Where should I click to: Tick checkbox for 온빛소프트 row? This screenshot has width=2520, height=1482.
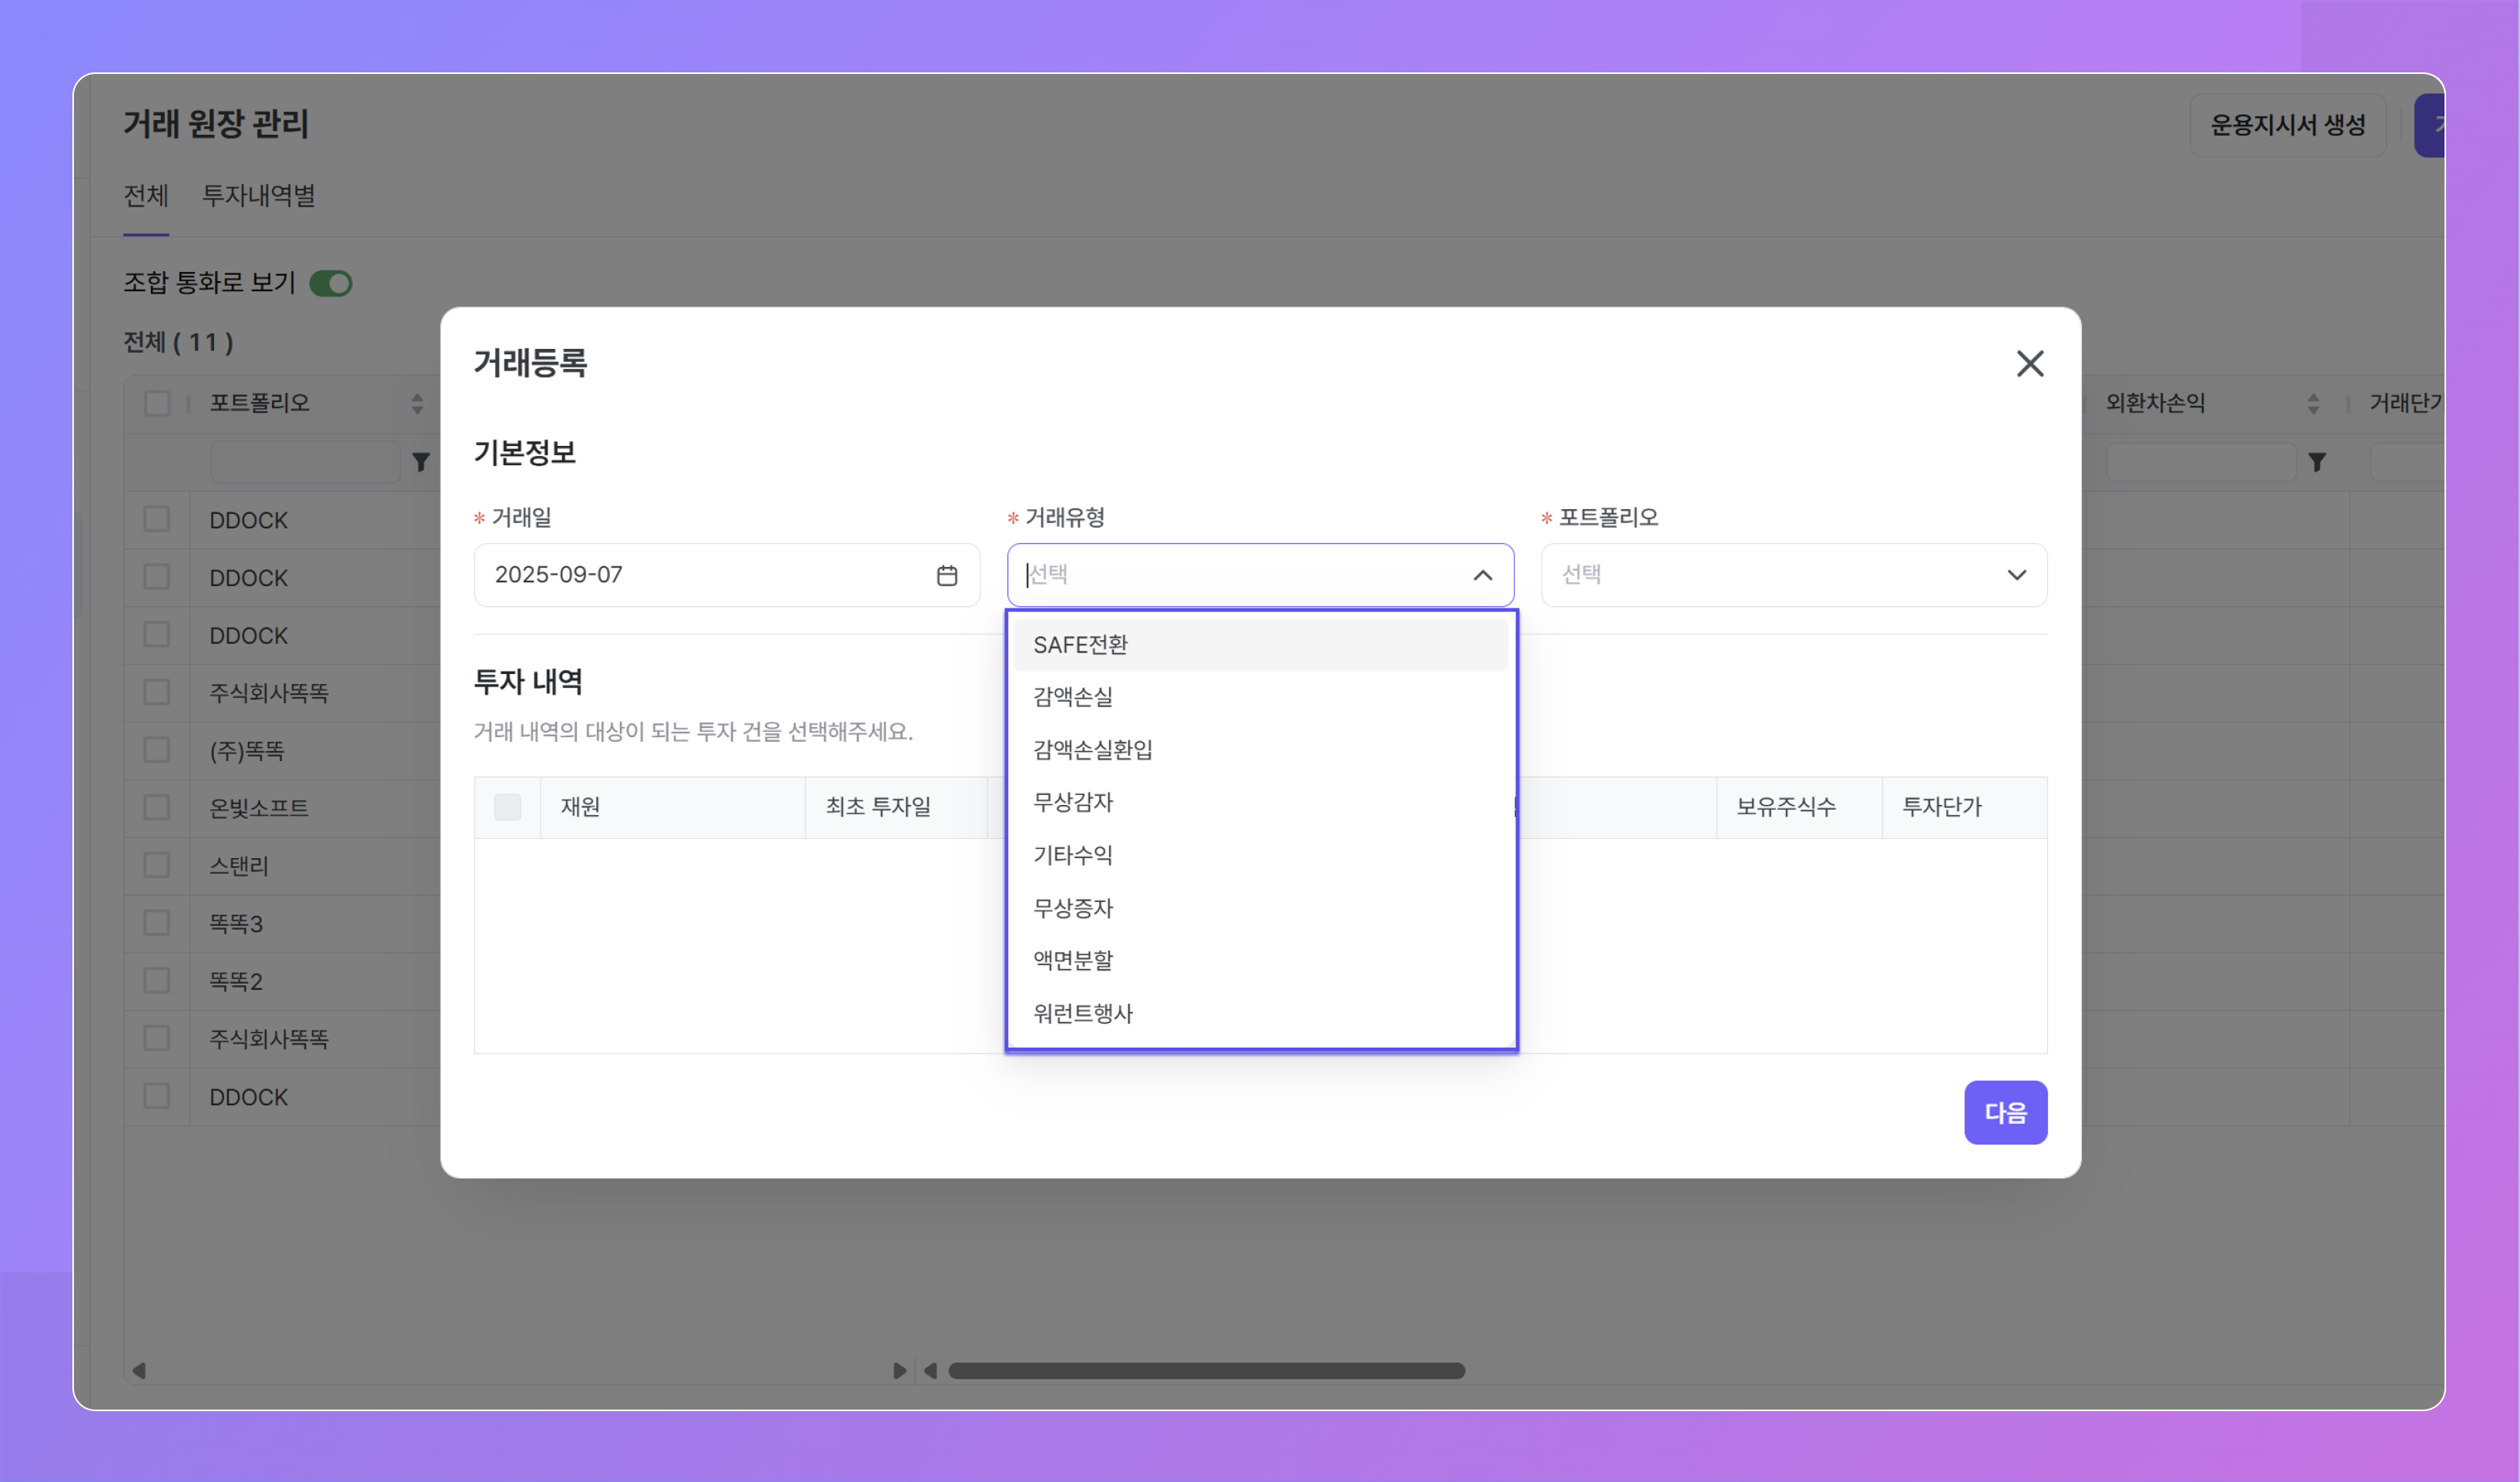pos(157,807)
